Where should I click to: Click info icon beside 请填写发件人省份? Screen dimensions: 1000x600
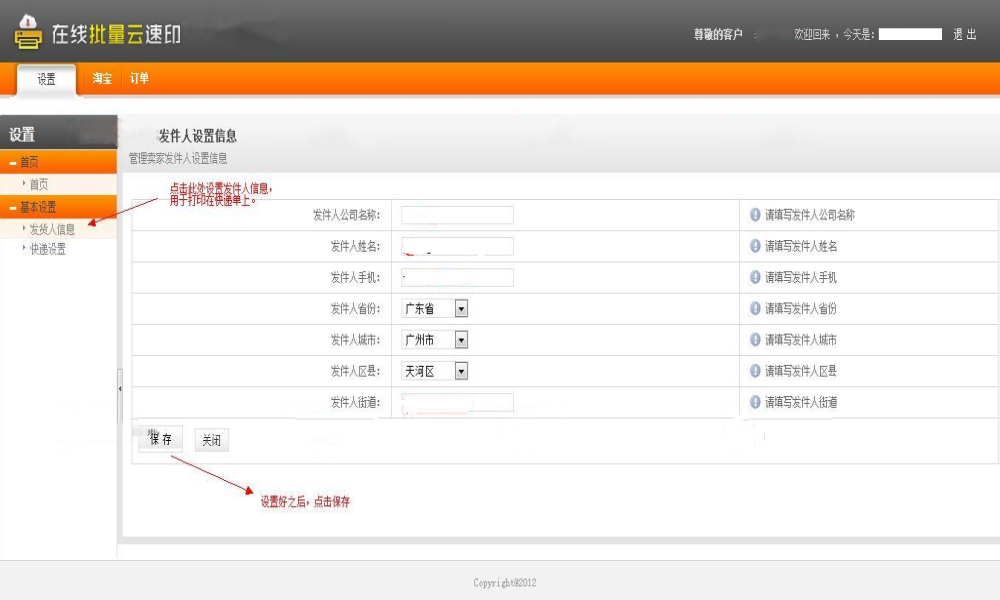pos(755,309)
